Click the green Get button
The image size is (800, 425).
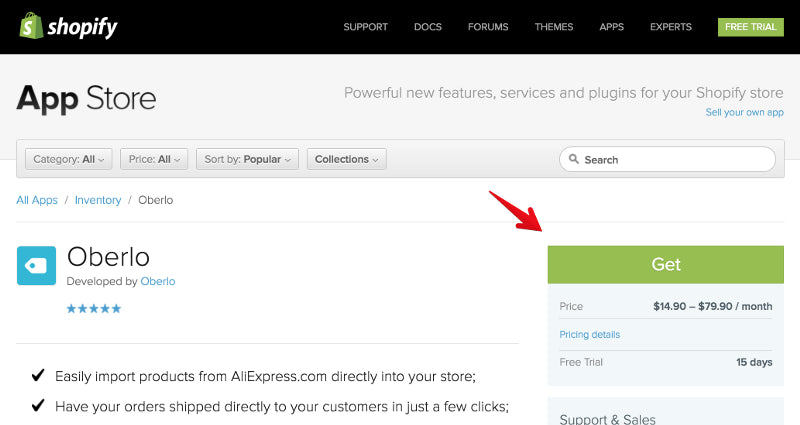tap(665, 264)
